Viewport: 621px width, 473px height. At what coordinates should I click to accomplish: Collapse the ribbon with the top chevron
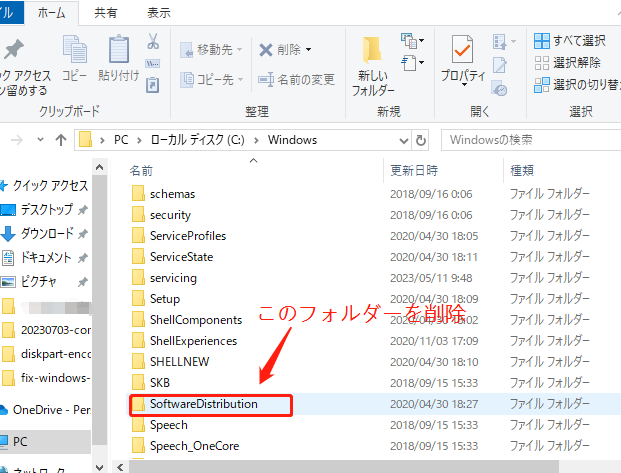pos(618,13)
